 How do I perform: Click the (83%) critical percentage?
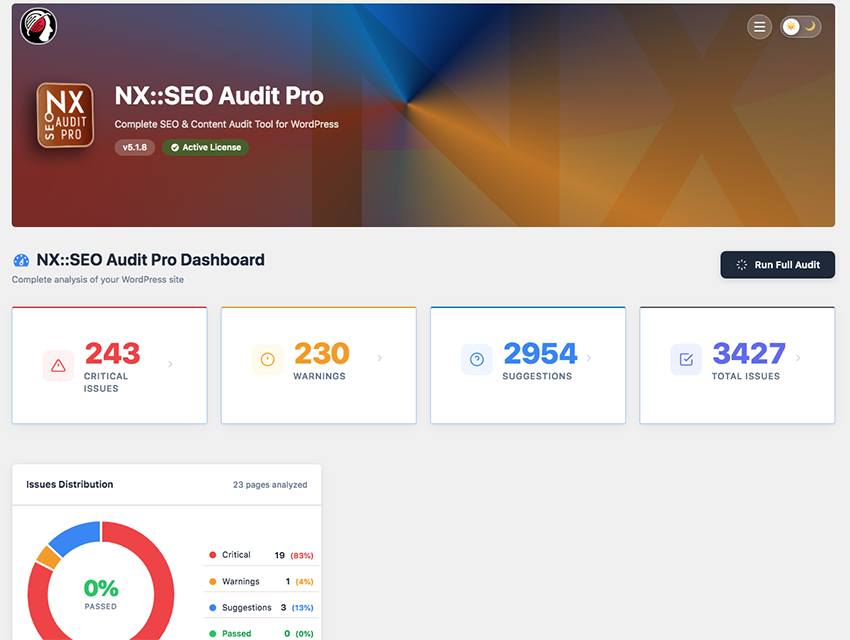[302, 555]
